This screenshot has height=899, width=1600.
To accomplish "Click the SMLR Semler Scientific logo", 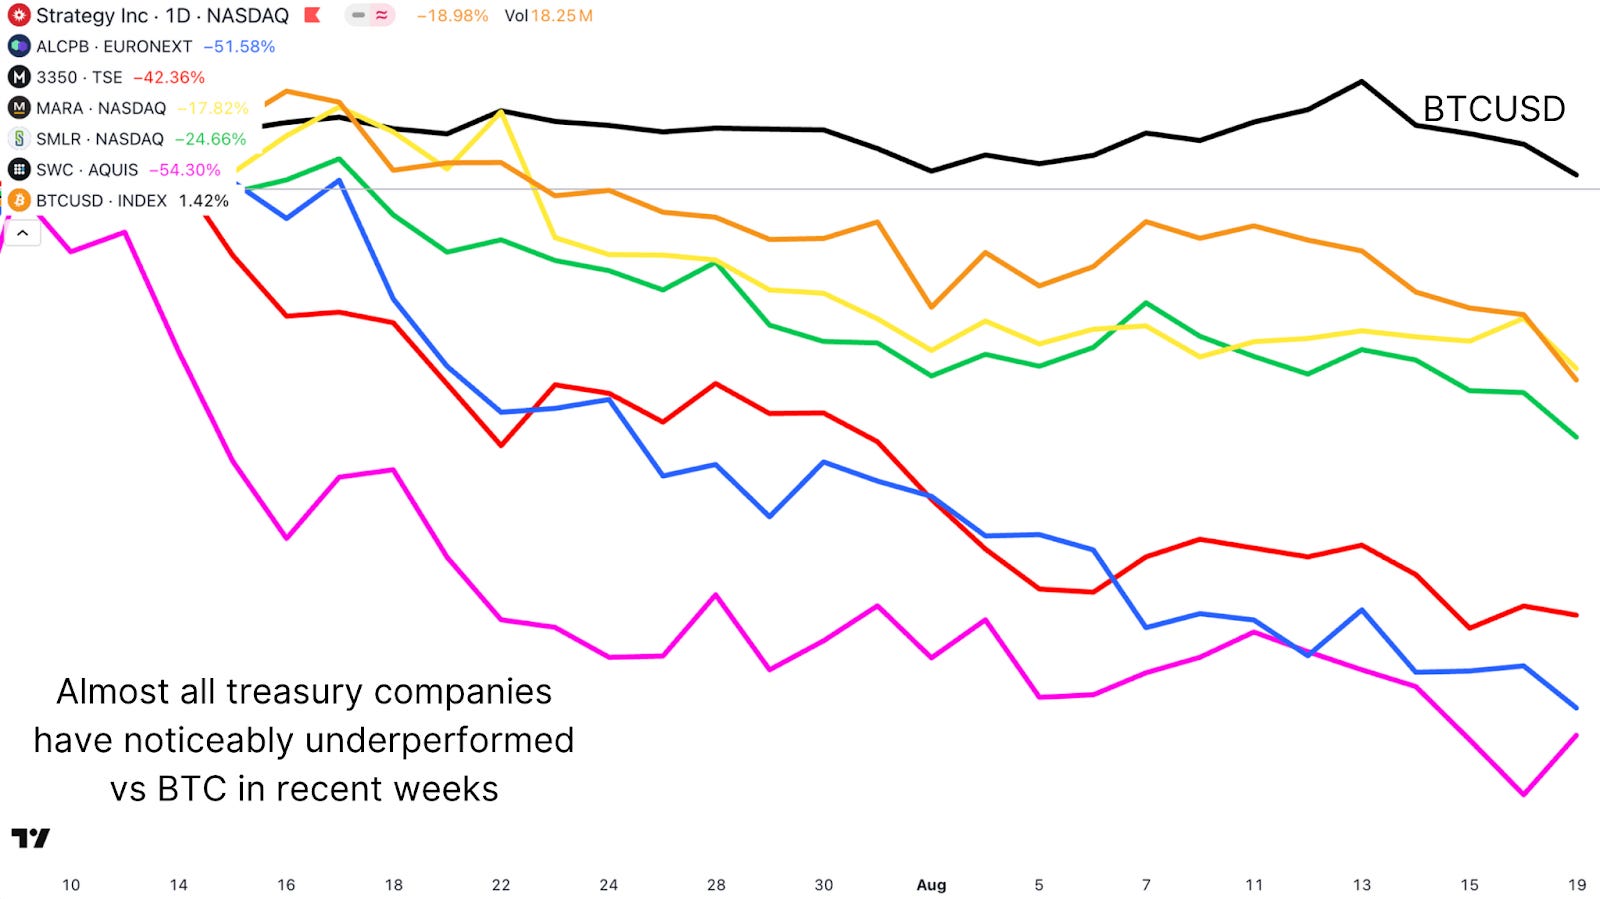I will click(x=17, y=139).
